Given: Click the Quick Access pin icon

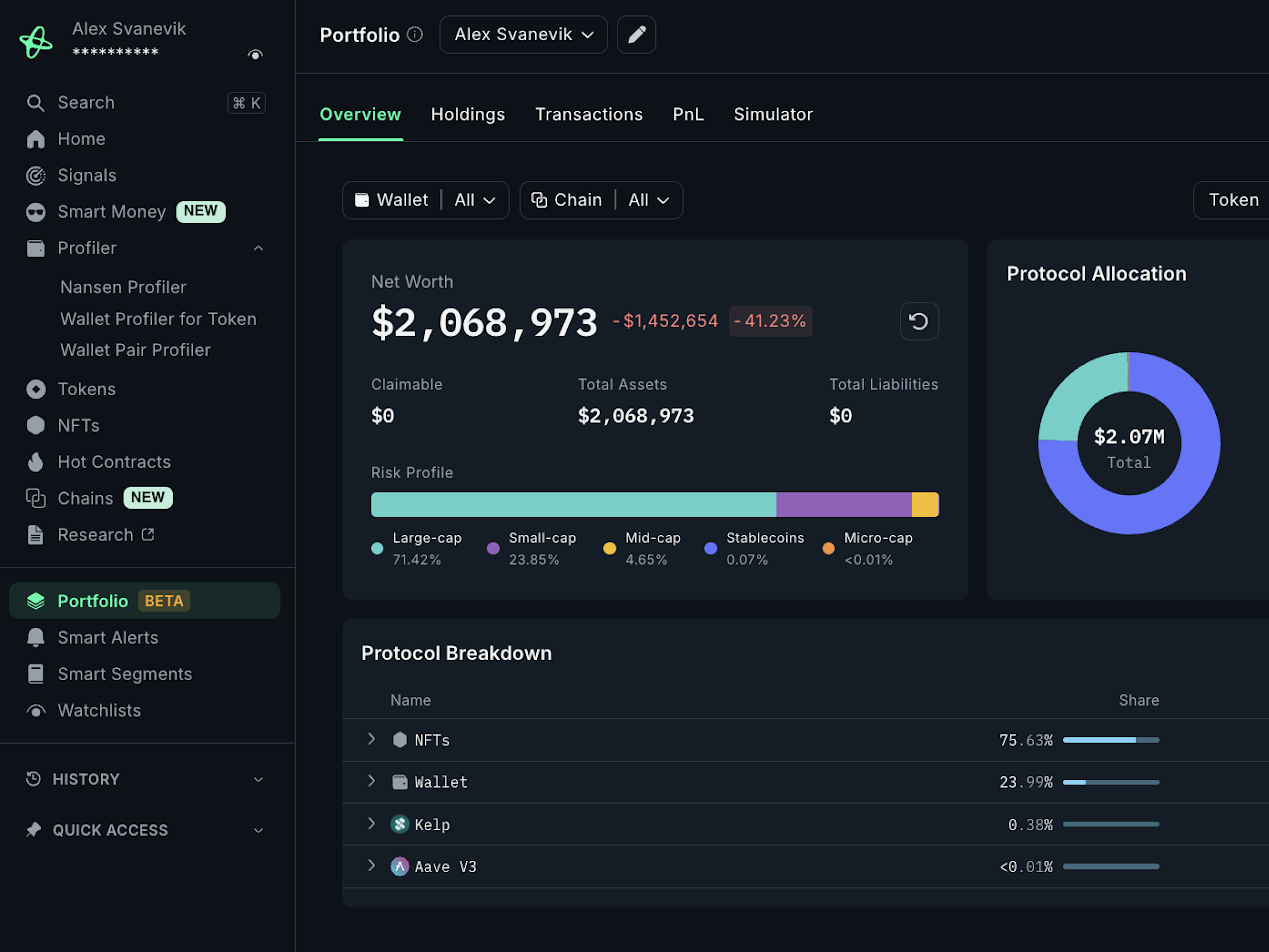Looking at the screenshot, I should (x=34, y=830).
